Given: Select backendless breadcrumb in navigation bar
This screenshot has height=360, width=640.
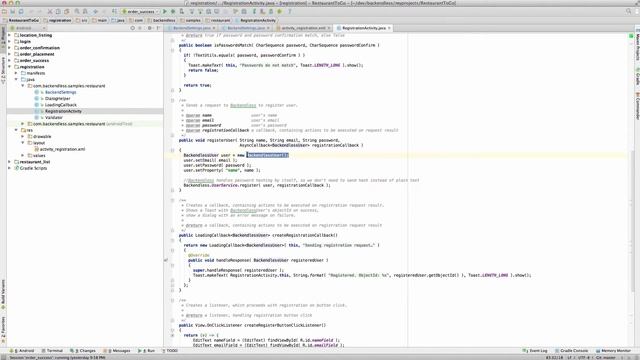Looking at the screenshot, I should [161, 20].
